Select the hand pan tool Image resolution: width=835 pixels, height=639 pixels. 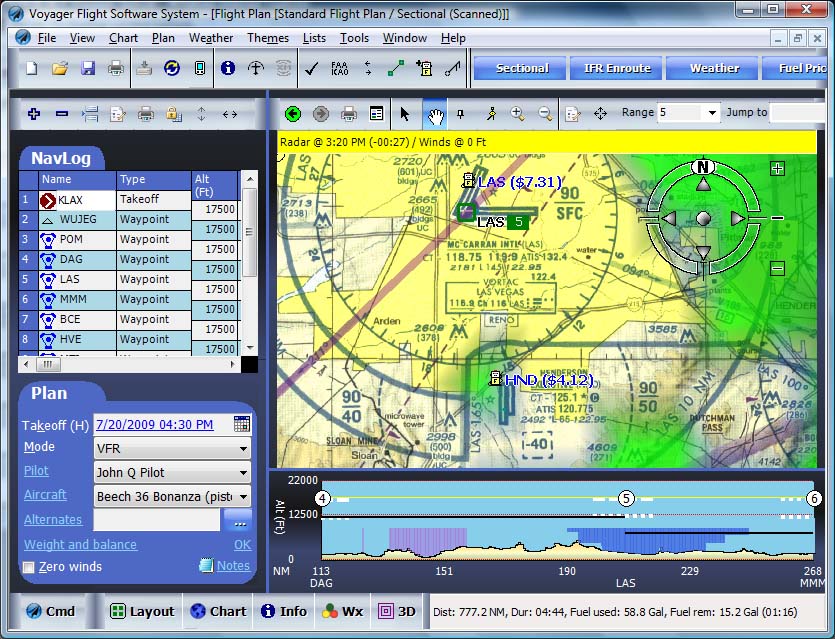(436, 114)
